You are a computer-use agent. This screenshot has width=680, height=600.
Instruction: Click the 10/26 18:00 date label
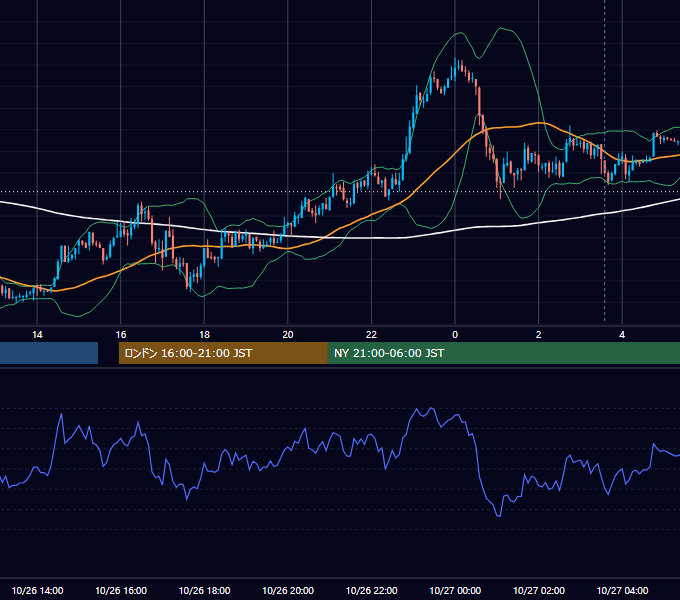click(204, 590)
